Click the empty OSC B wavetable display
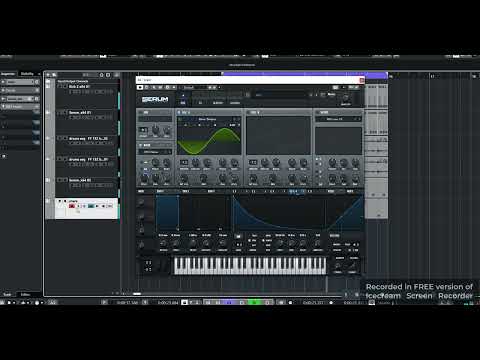The image size is (480, 360). click(x=278, y=135)
